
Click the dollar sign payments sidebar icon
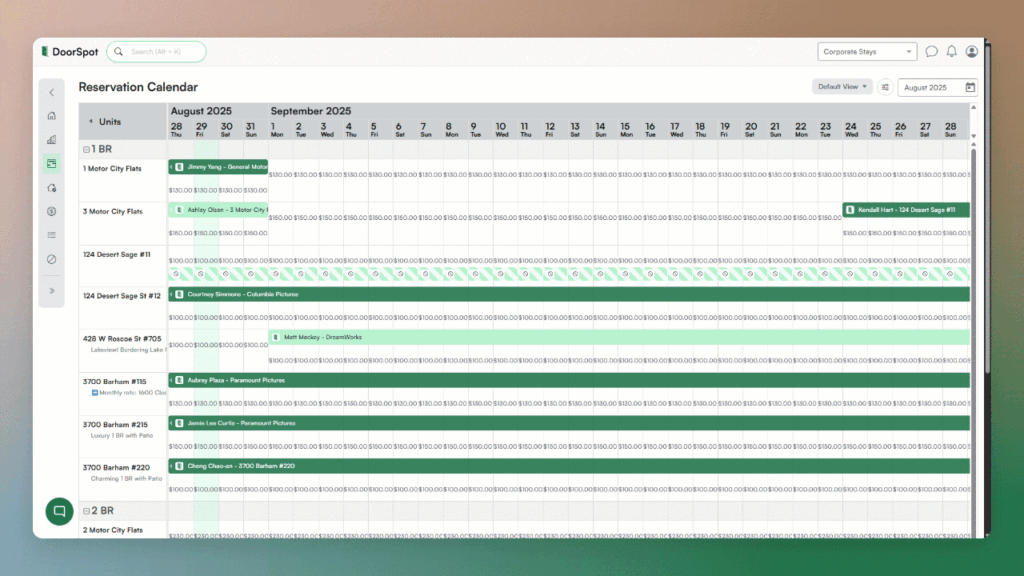pyautogui.click(x=52, y=211)
